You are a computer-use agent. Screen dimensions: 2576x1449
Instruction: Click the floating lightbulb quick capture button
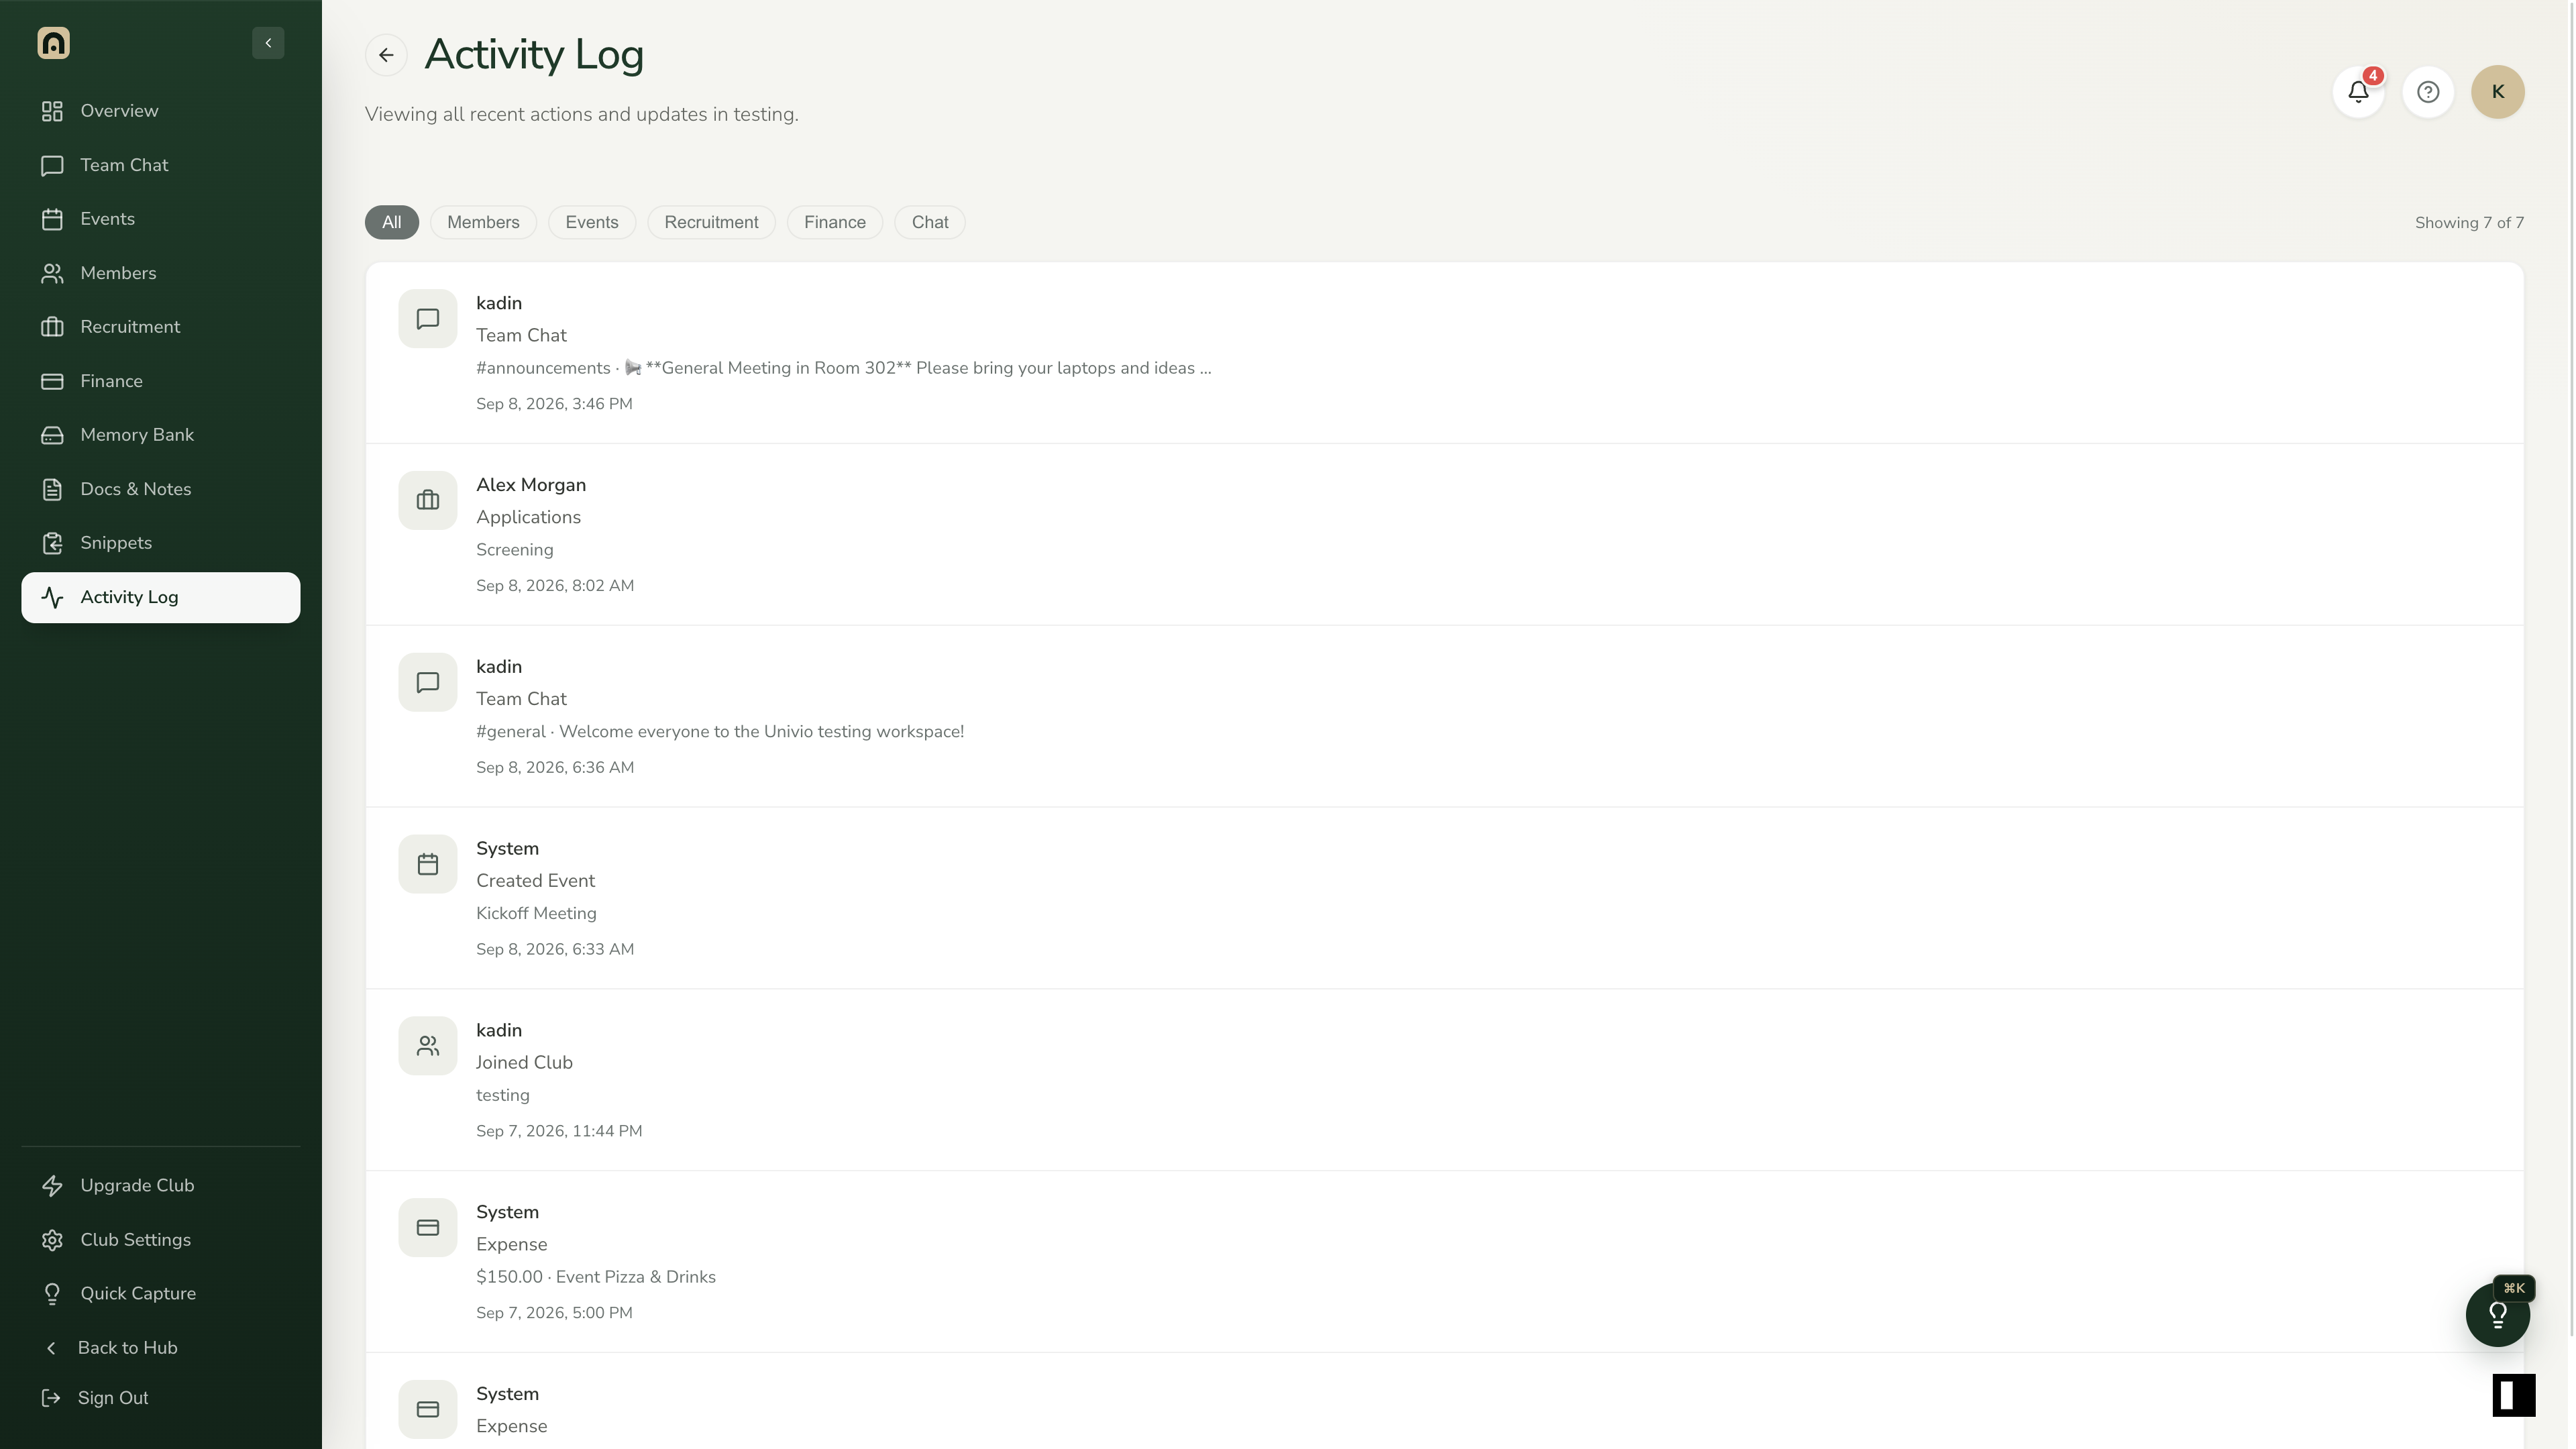pos(2498,1315)
